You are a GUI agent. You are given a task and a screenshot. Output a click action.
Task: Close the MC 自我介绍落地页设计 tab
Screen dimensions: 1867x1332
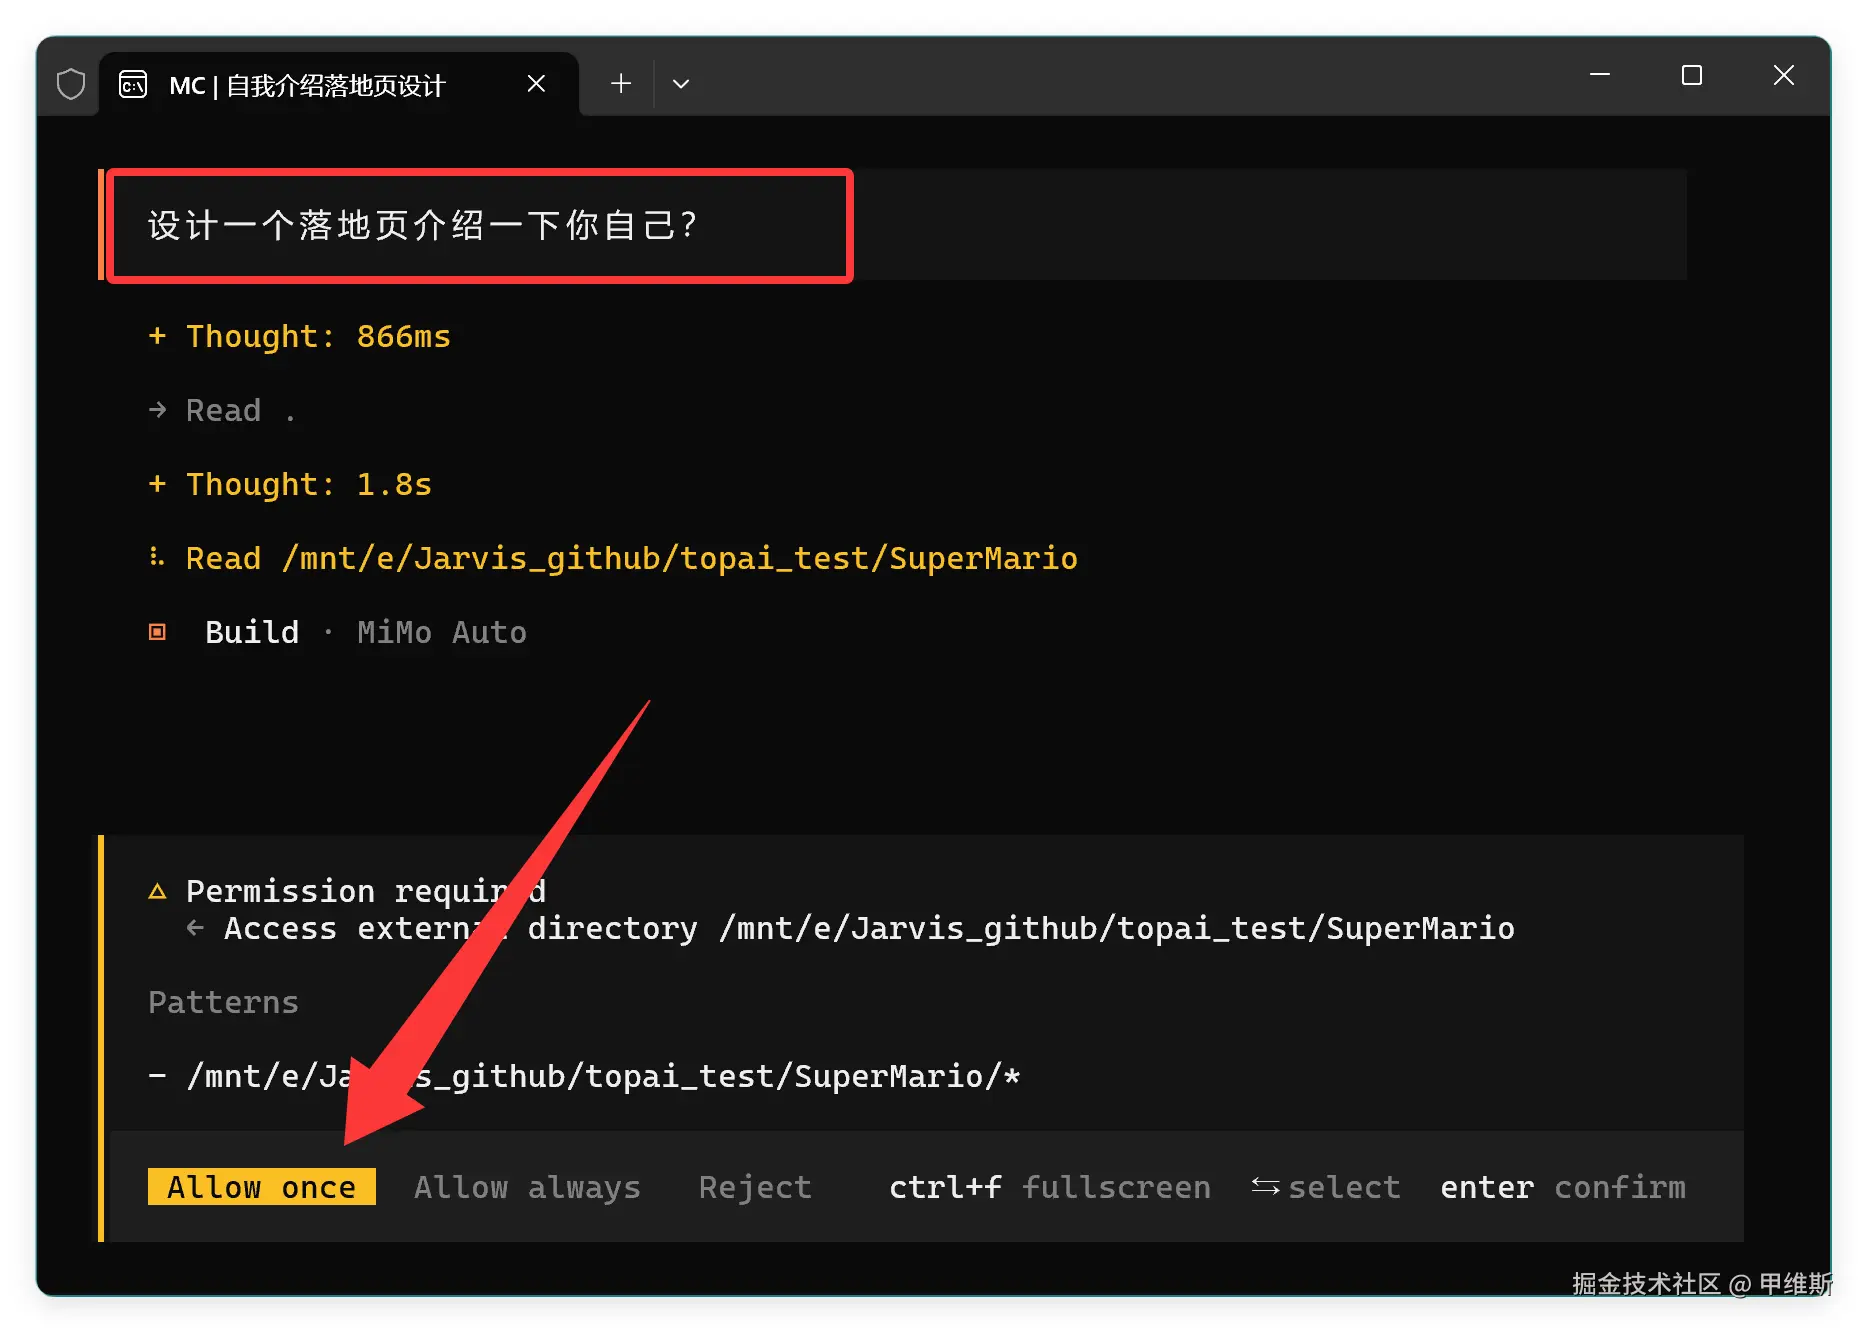(x=536, y=84)
